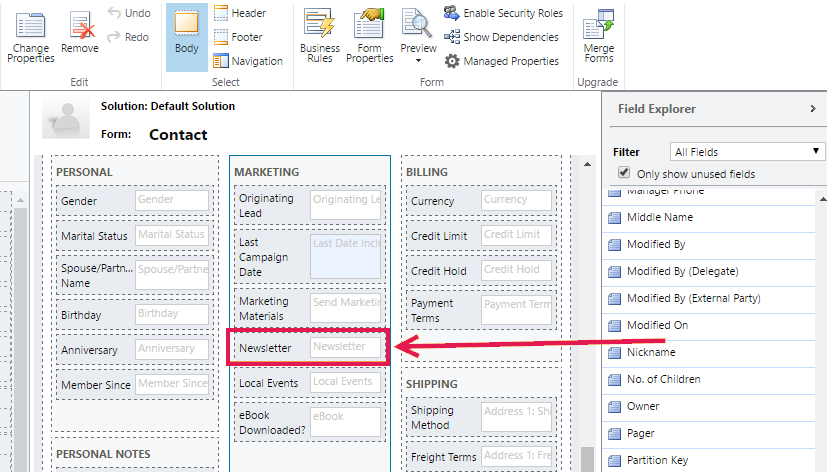Click the contact form avatar image
Viewport: 827px width, 472px height.
point(66,119)
